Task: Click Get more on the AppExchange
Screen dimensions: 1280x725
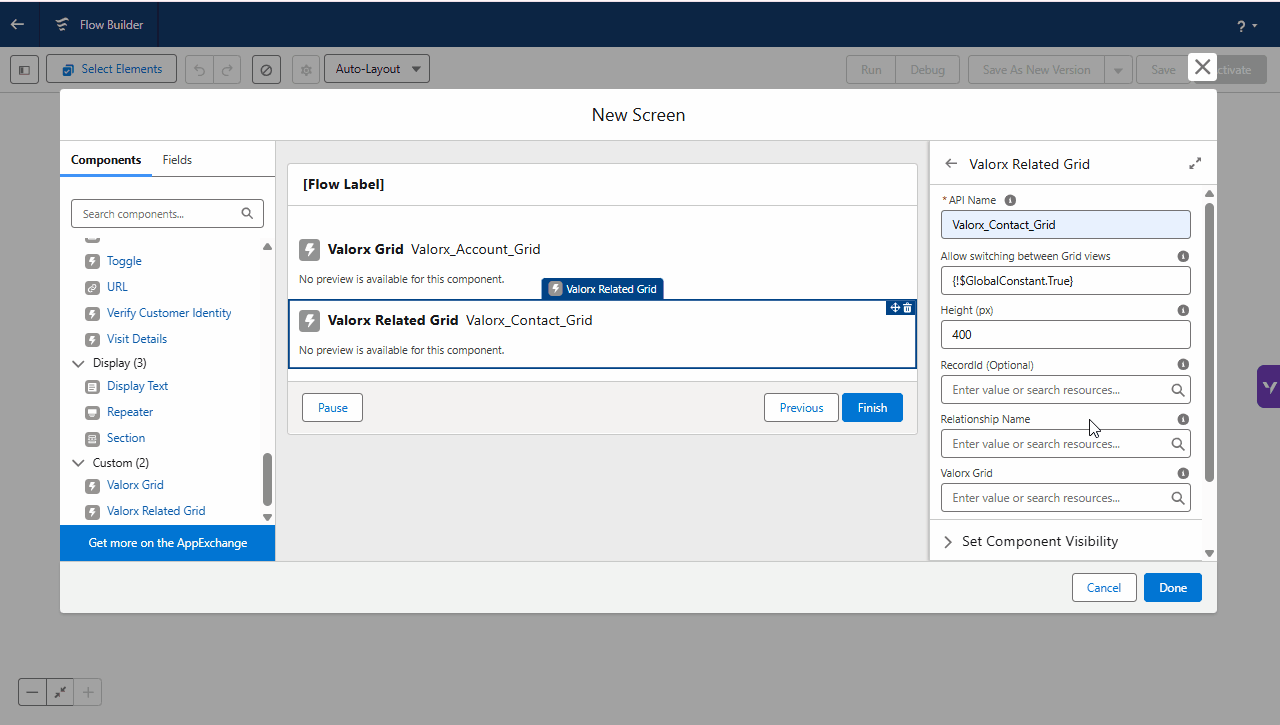Action: (168, 543)
